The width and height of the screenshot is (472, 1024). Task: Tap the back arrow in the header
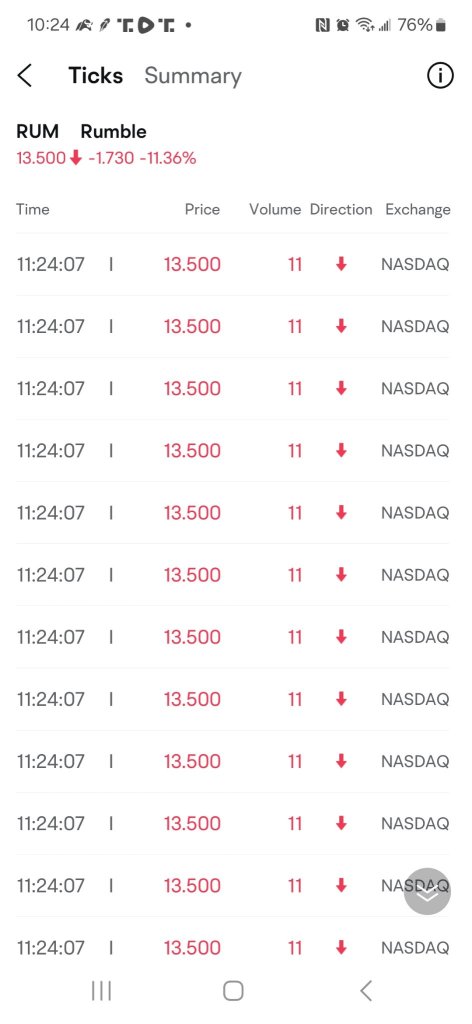pos(24,76)
